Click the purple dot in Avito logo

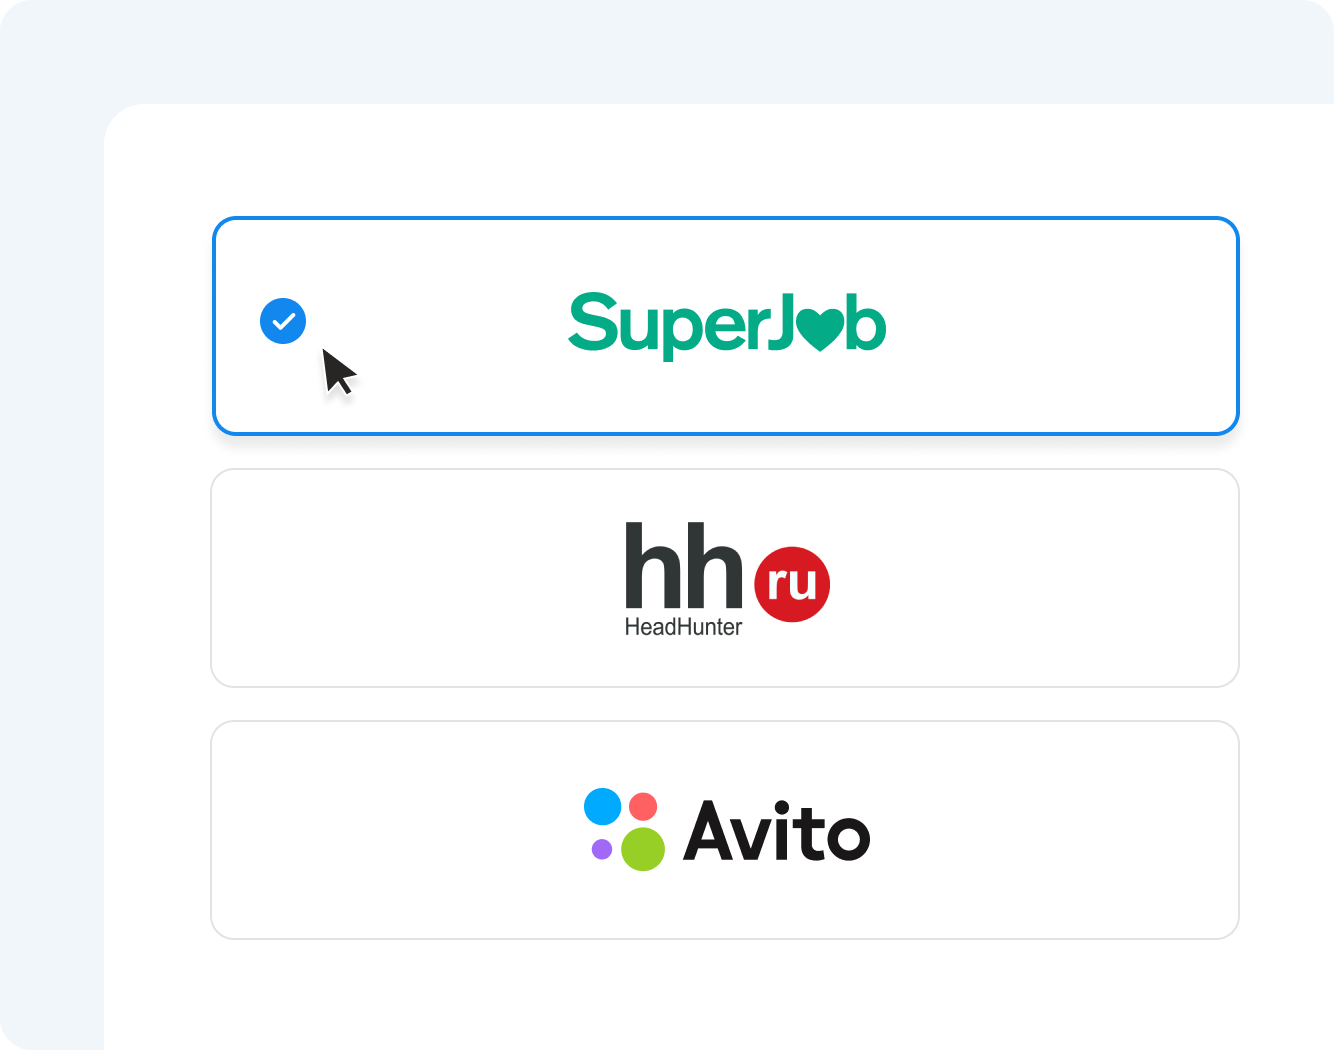tap(602, 849)
